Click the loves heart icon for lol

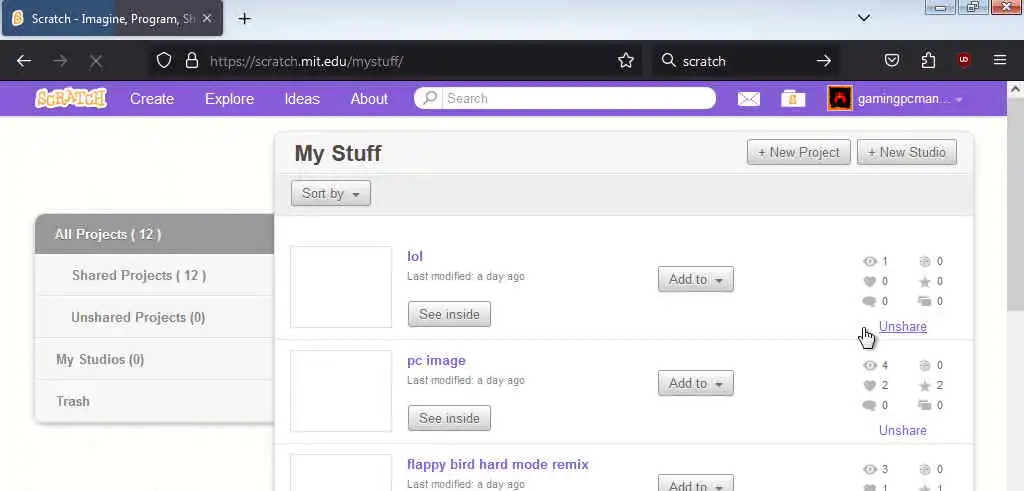[x=869, y=281]
